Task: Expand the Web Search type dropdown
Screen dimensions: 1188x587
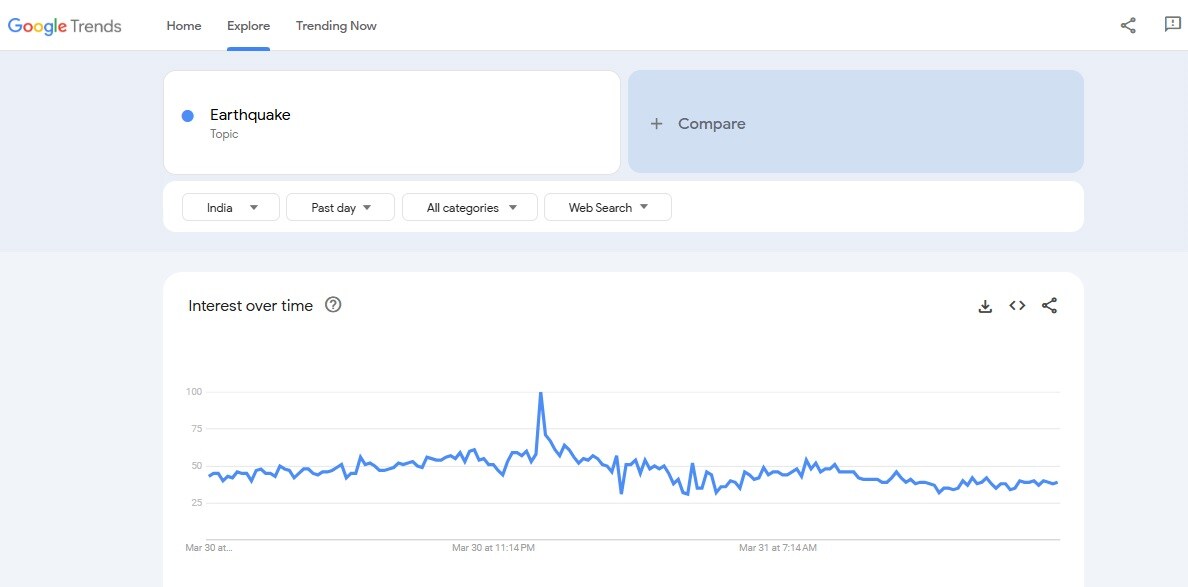Action: (x=607, y=208)
